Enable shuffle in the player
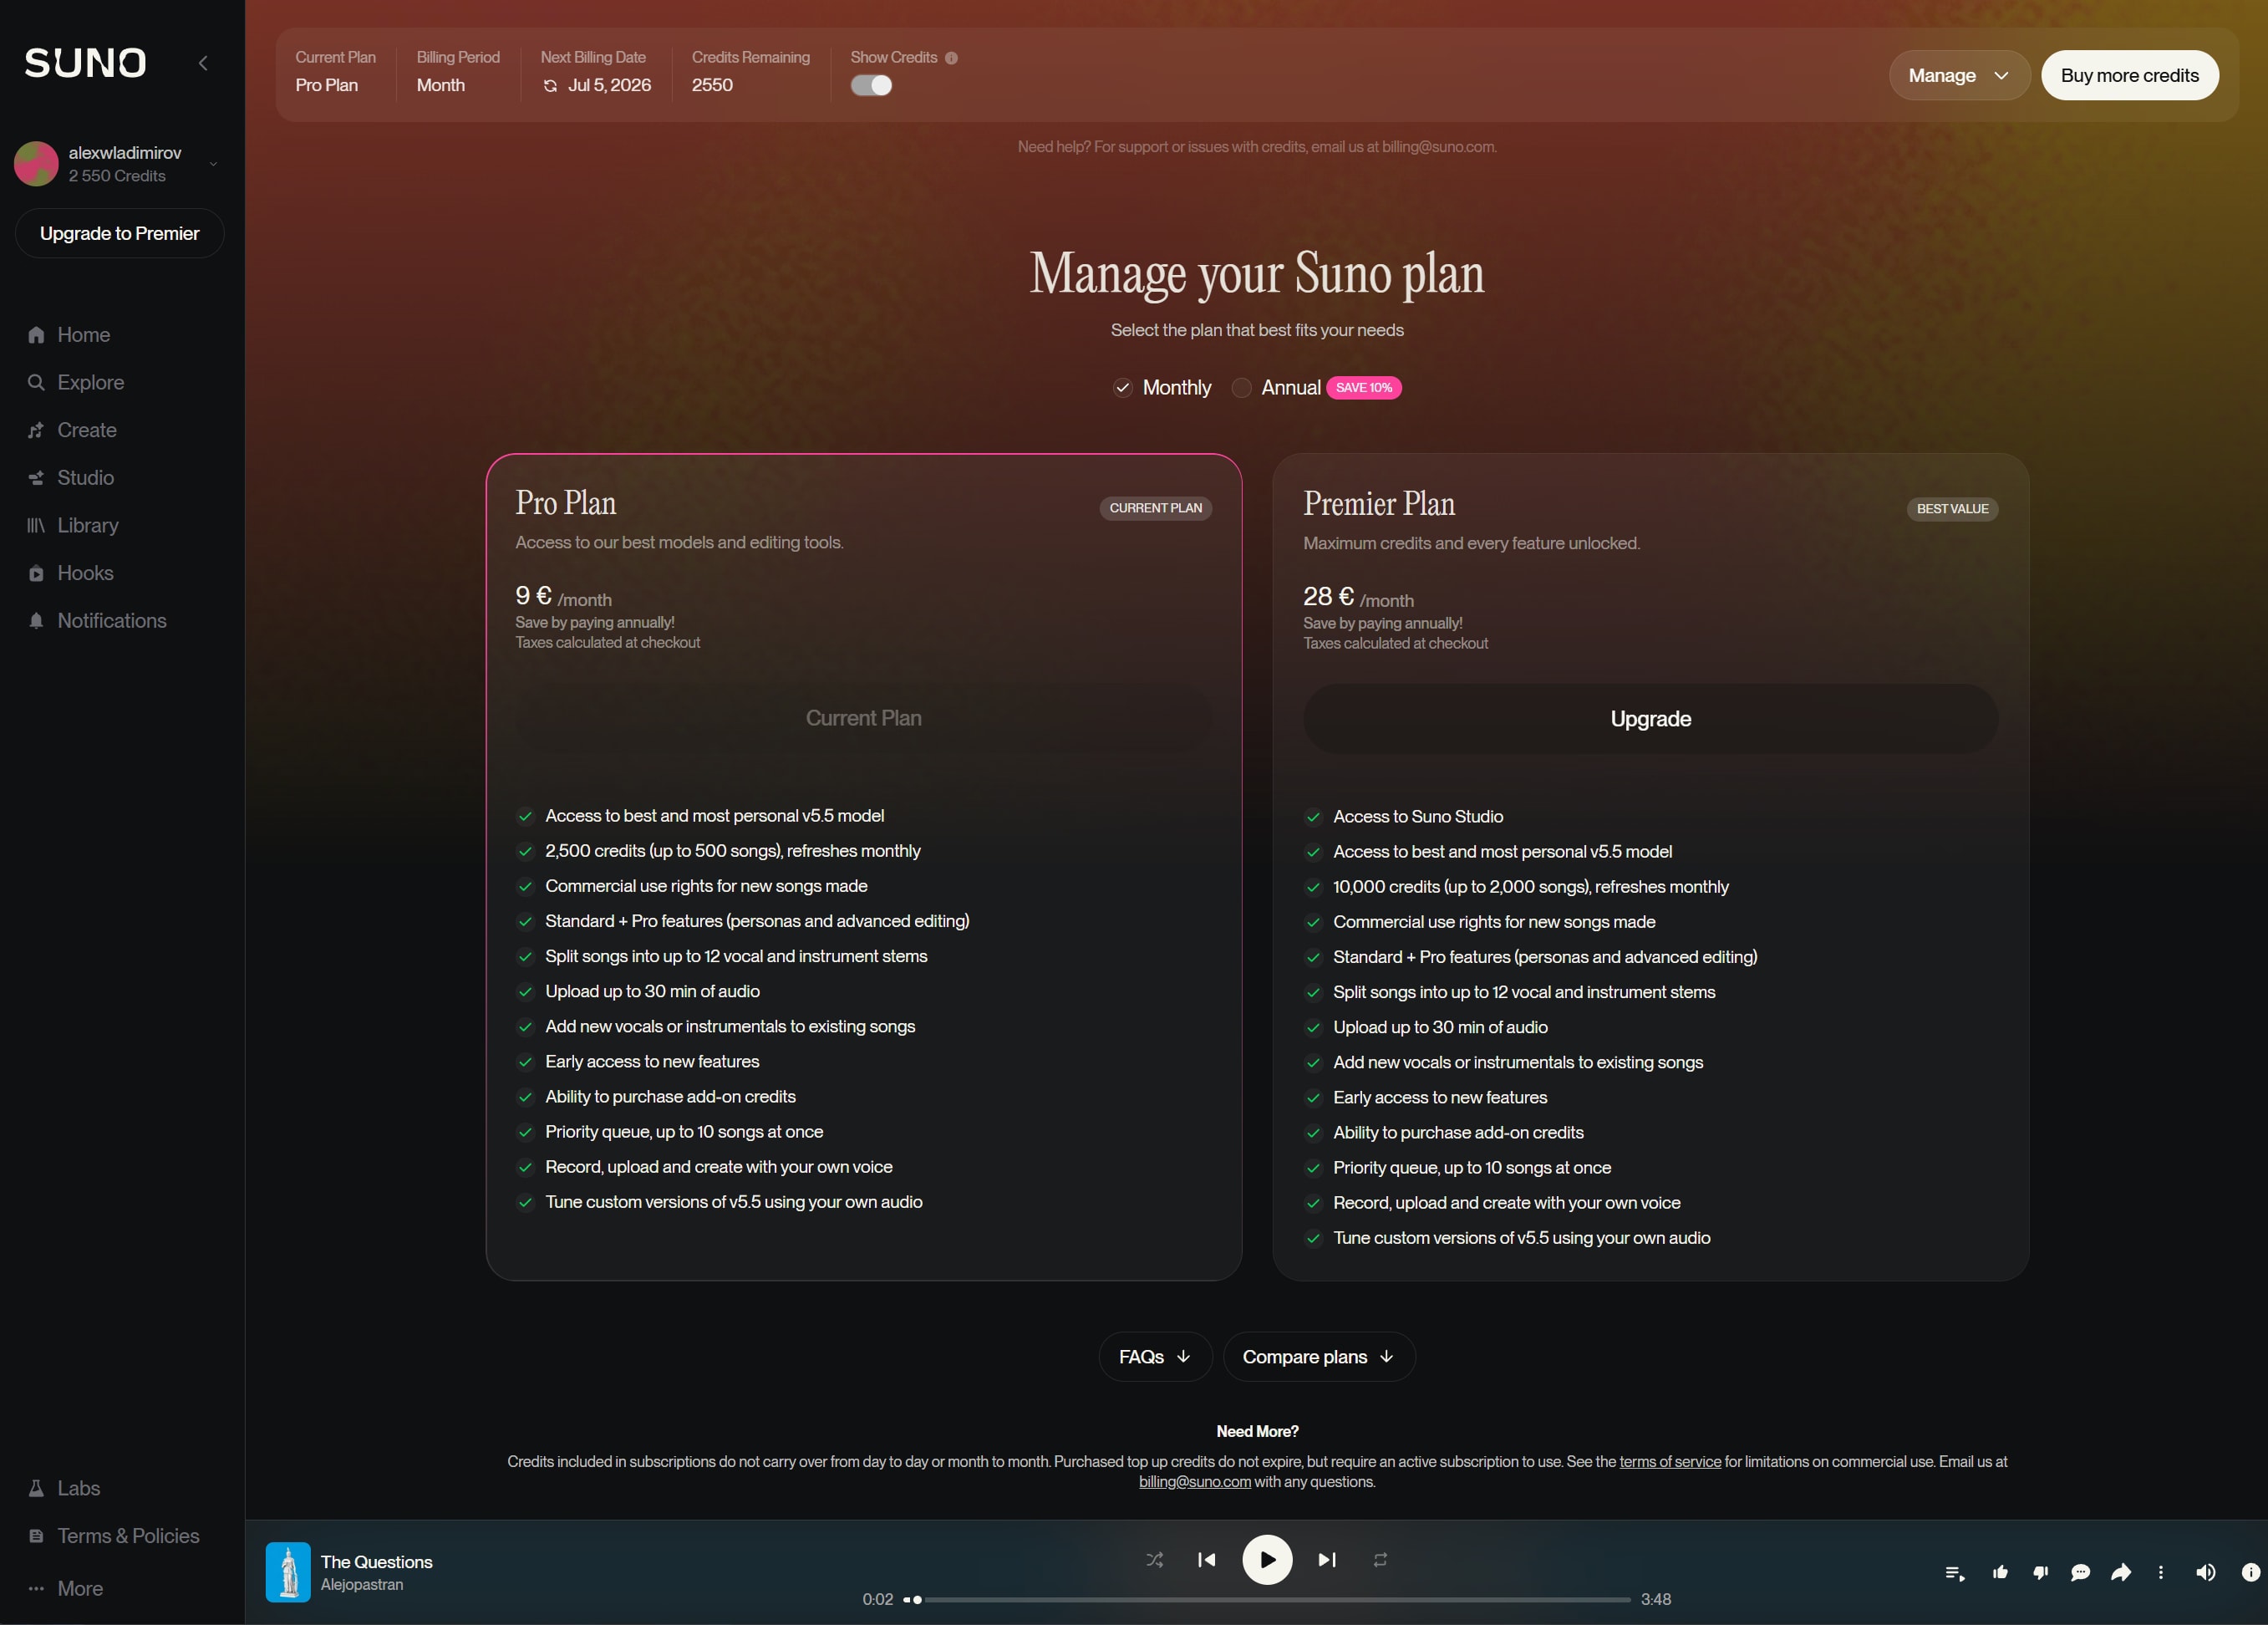This screenshot has height=1625, width=2268. (1154, 1559)
